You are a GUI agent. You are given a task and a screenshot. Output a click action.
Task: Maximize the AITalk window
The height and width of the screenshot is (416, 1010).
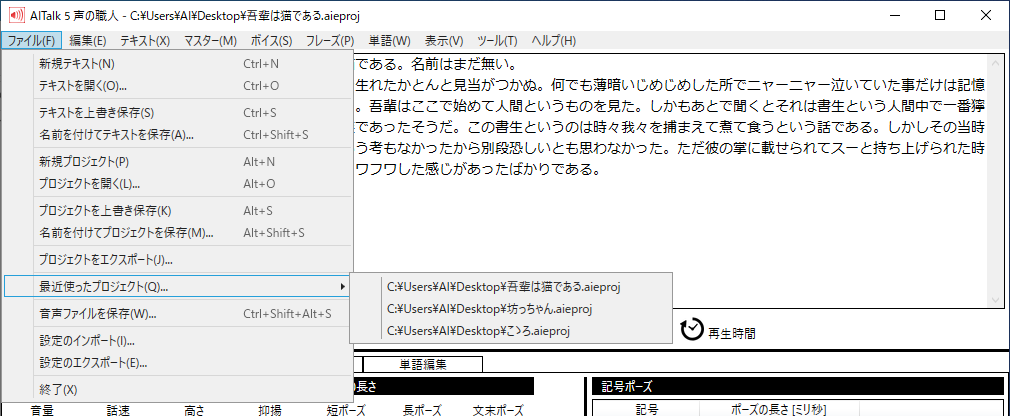pyautogui.click(x=940, y=15)
